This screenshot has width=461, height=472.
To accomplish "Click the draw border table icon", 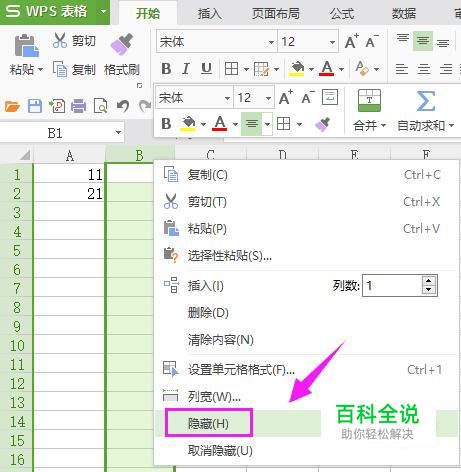I will [x=261, y=69].
